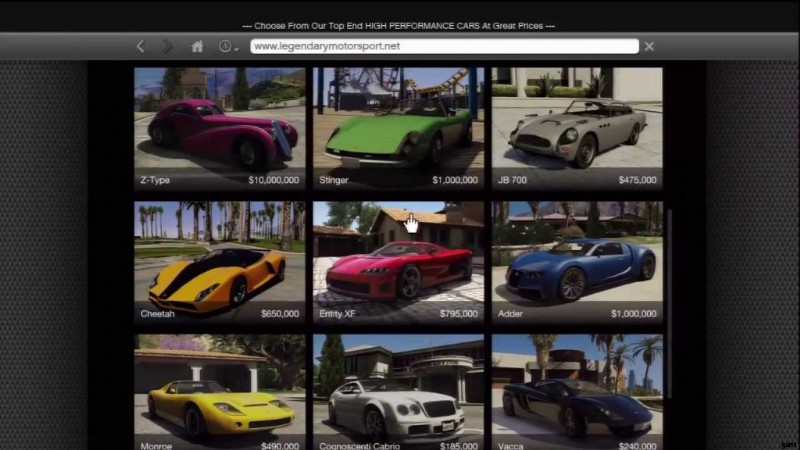Click the legendarymotorsport.net address bar
Image resolution: width=800 pixels, height=450 pixels.
pos(444,46)
